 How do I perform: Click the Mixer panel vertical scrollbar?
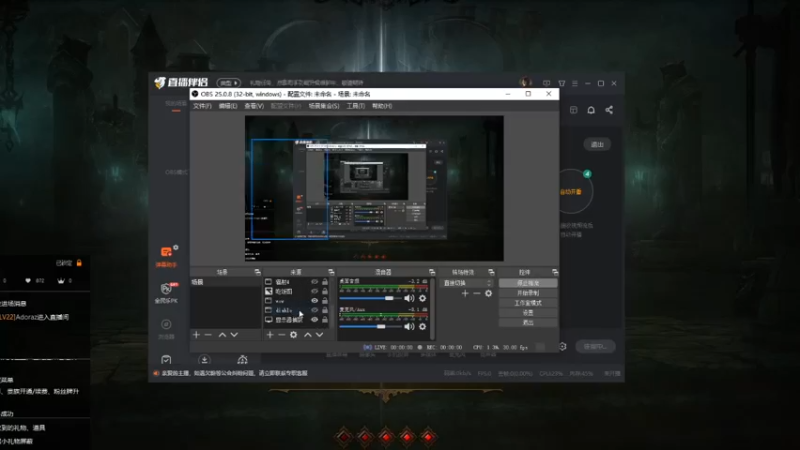point(433,309)
